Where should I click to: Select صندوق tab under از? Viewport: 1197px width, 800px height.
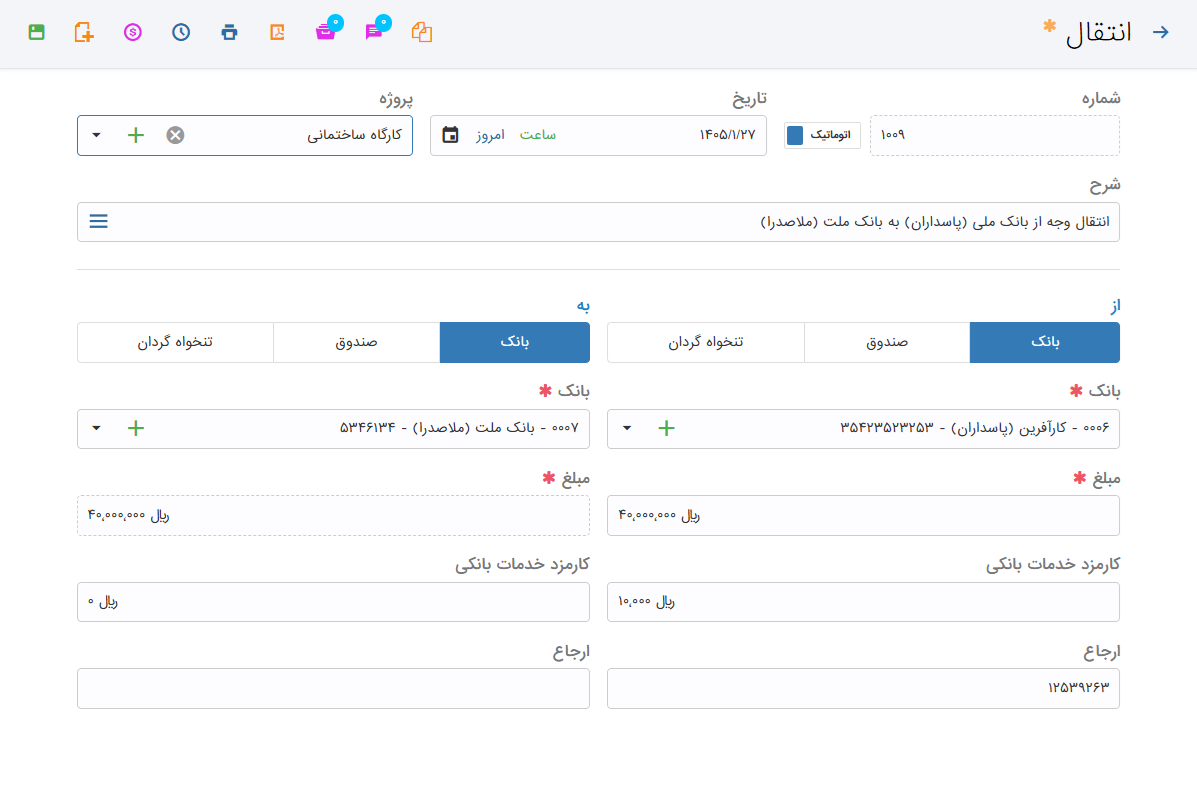(x=887, y=342)
